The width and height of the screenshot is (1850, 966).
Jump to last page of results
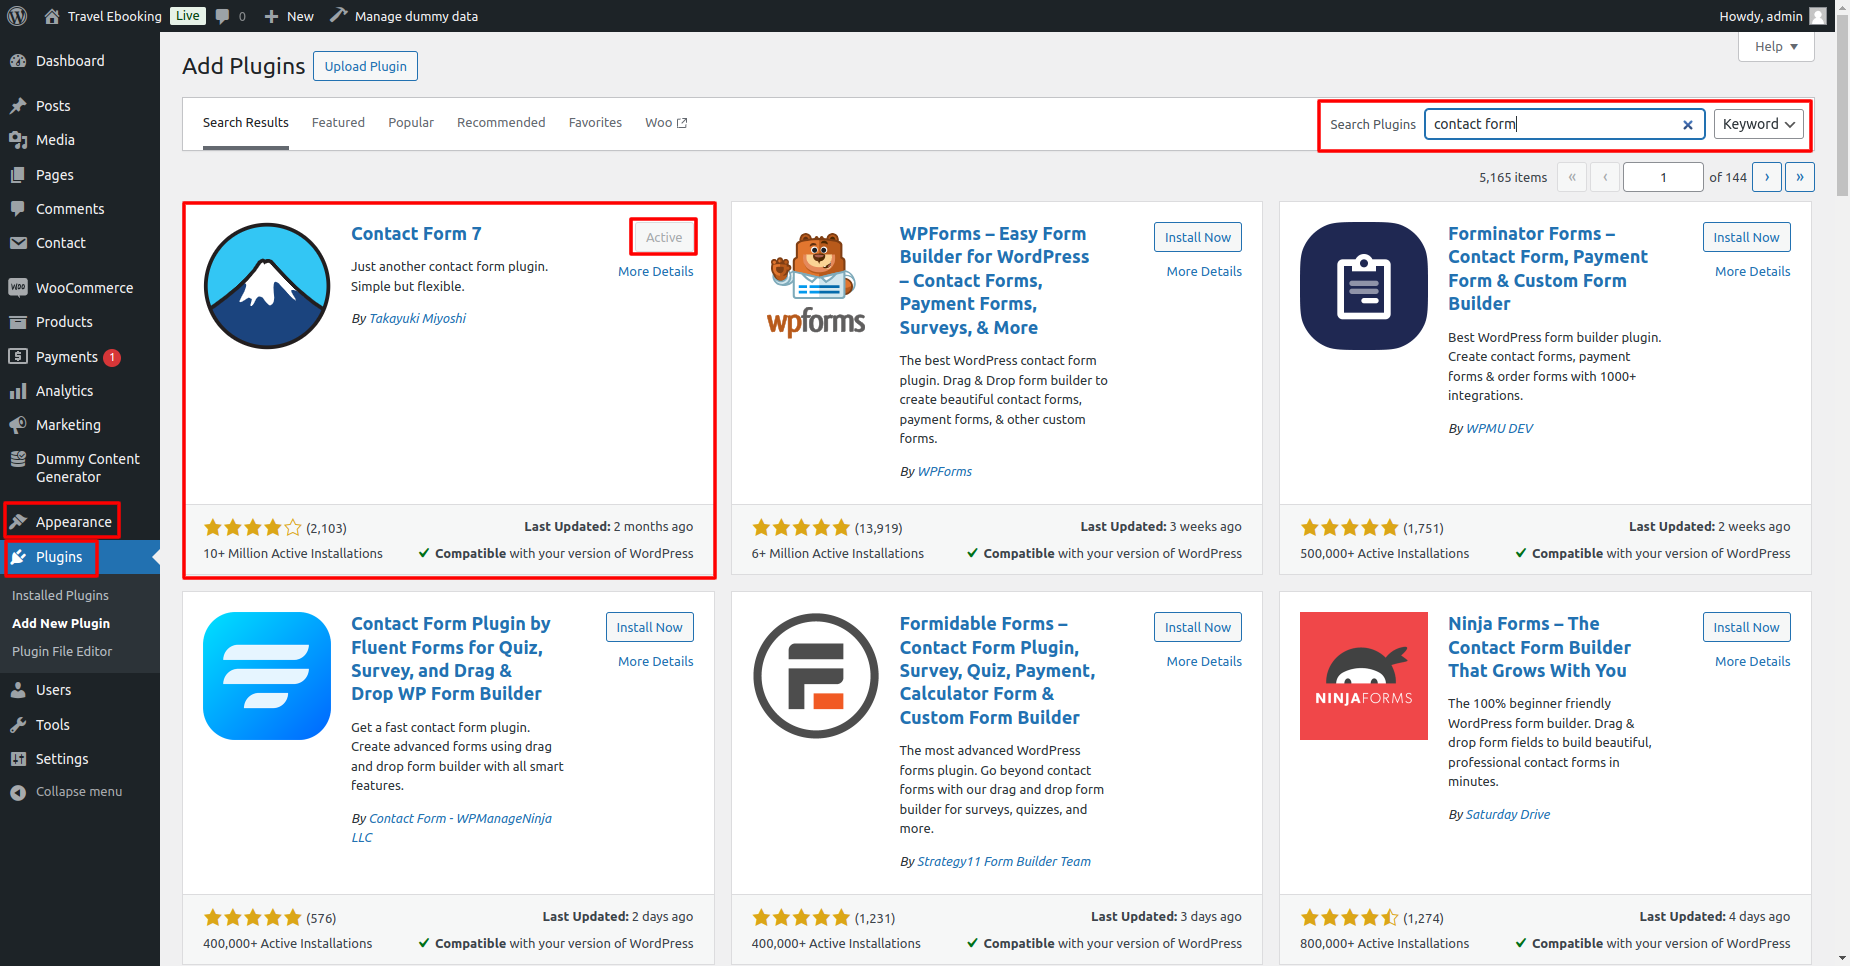(1800, 177)
